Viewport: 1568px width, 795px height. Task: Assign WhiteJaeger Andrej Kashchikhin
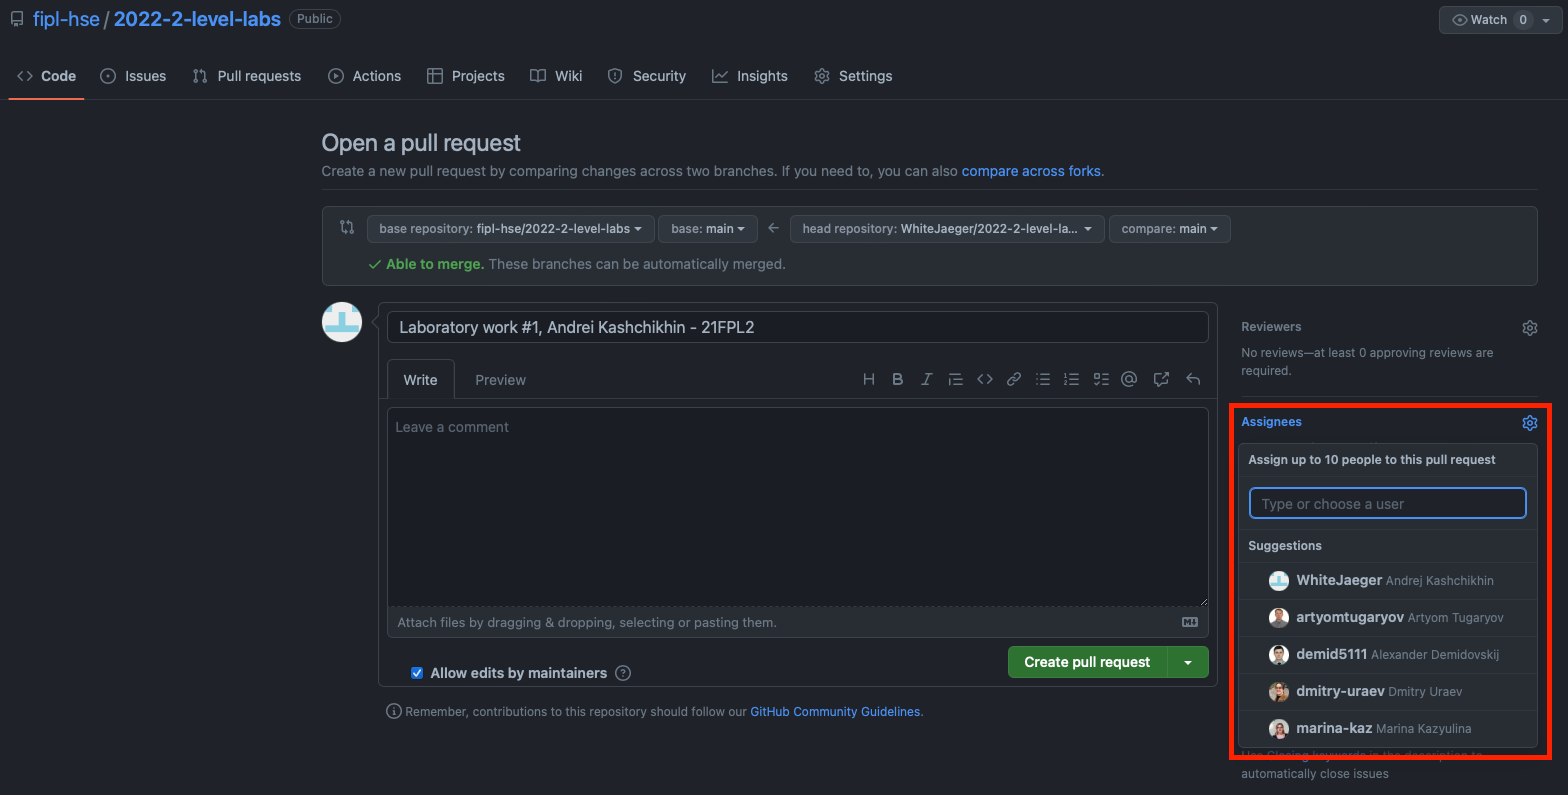click(x=1388, y=581)
